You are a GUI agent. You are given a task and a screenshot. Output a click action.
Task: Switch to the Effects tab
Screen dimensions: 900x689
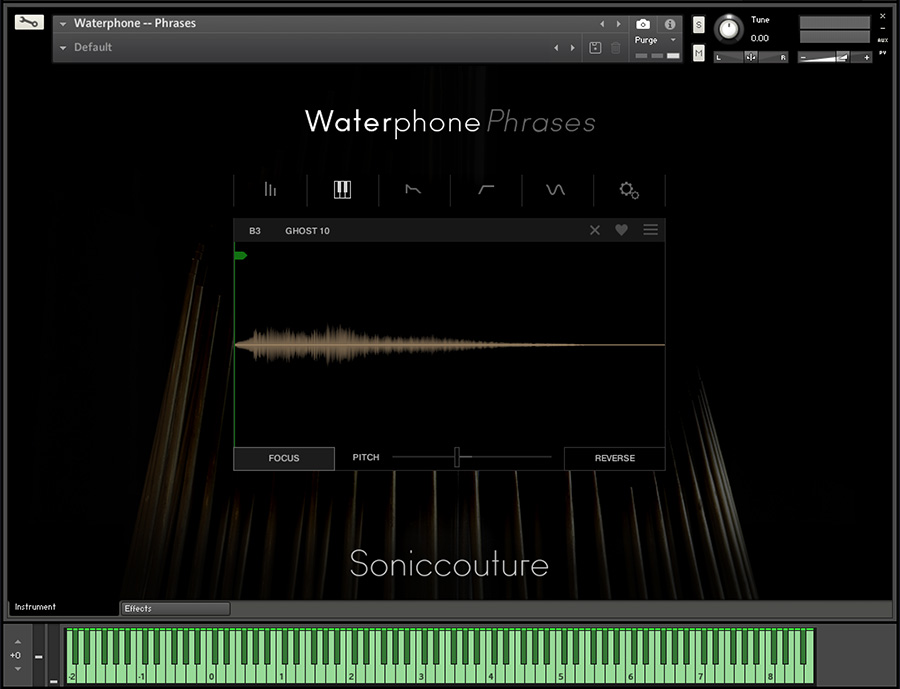175,609
